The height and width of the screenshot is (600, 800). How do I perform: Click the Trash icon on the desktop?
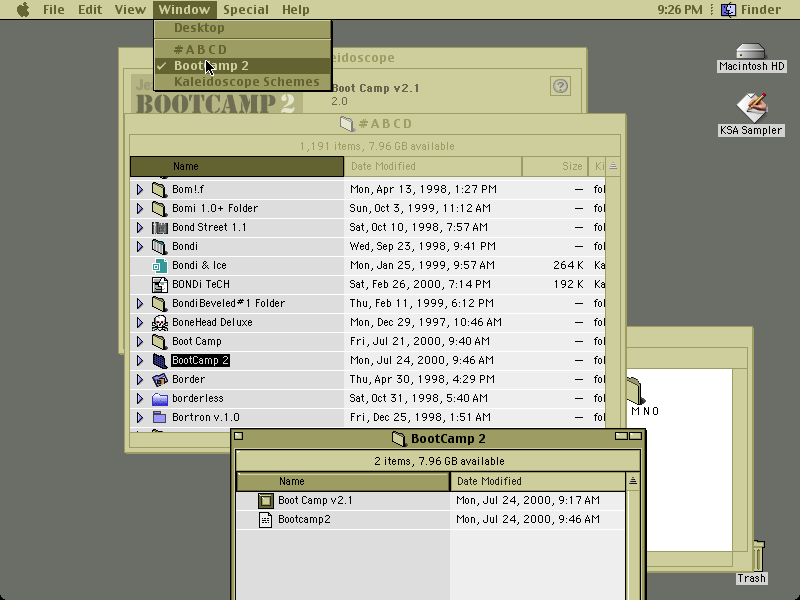(x=758, y=556)
